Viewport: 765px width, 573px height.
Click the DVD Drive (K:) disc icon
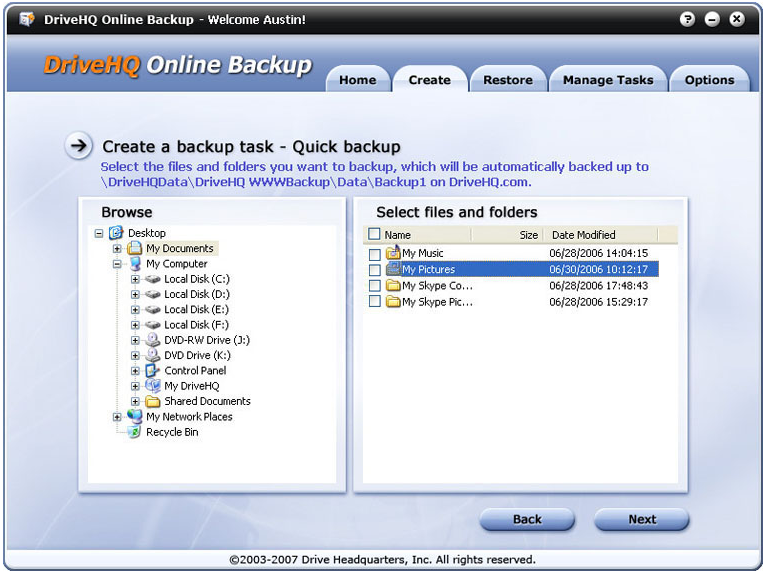(x=153, y=355)
